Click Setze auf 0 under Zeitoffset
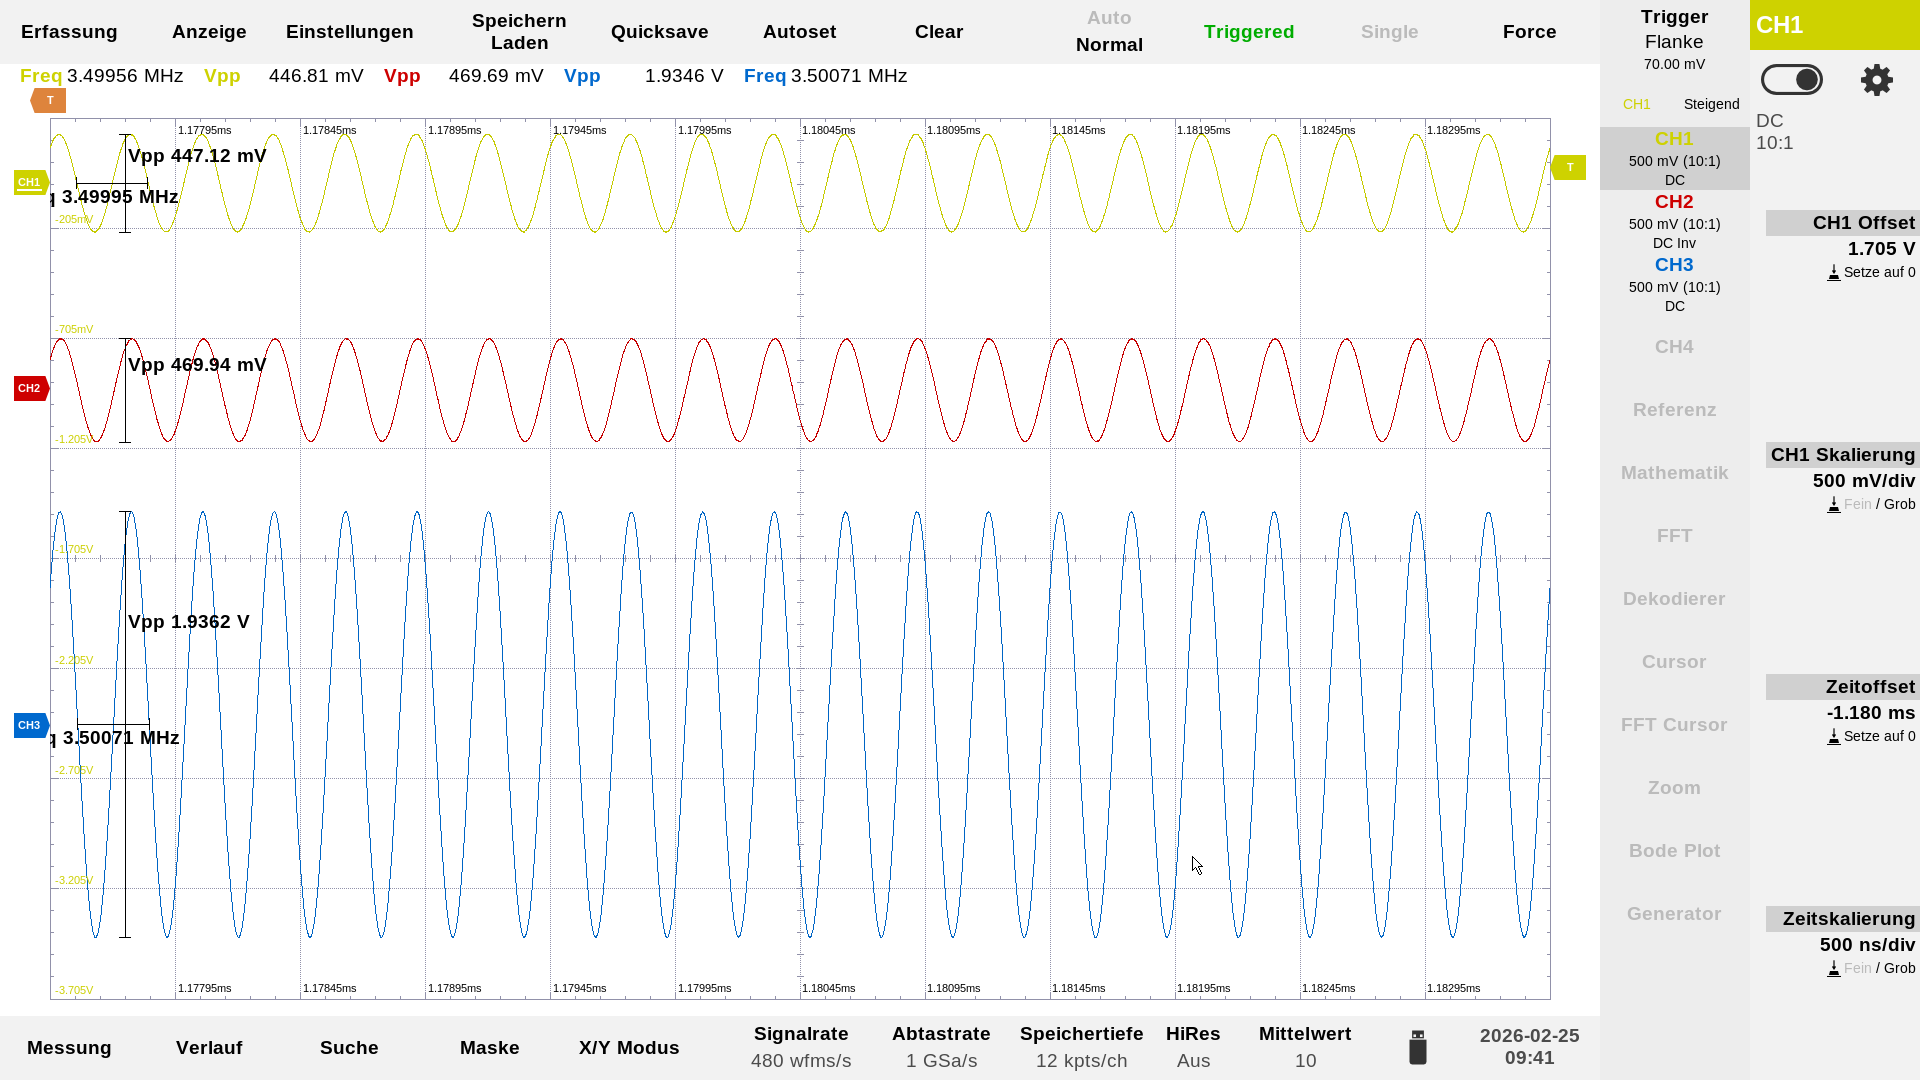The height and width of the screenshot is (1080, 1920). [x=1872, y=736]
